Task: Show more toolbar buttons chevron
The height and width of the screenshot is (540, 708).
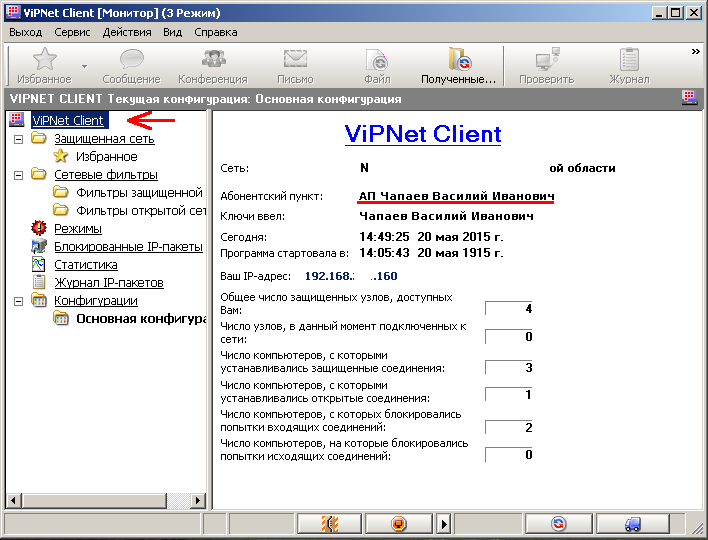Action: (695, 51)
